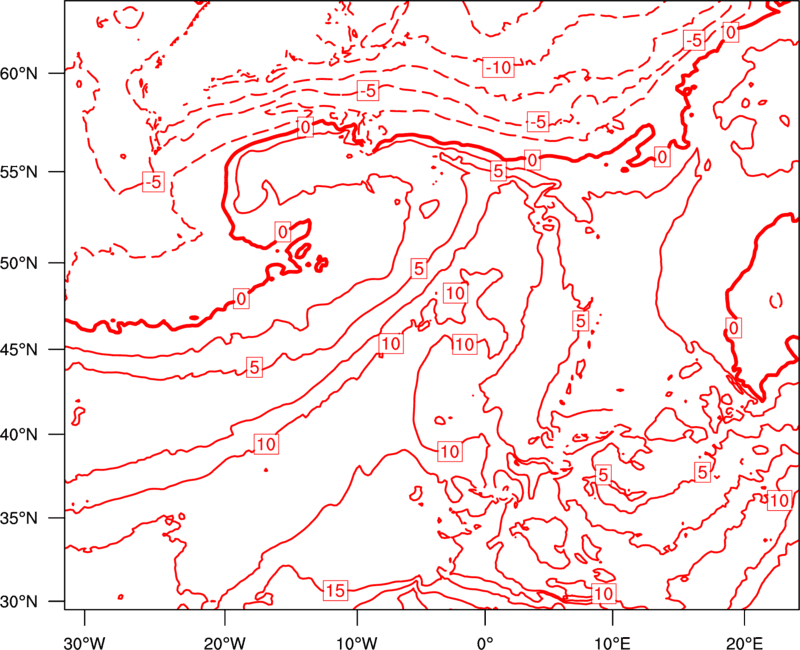Select the 10°W longitude axis label
Image resolution: width=800 pixels, height=650 pixels.
(x=357, y=642)
